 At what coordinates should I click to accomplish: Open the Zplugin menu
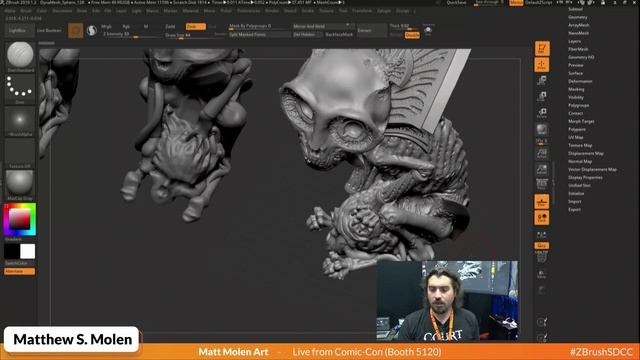(384, 11)
